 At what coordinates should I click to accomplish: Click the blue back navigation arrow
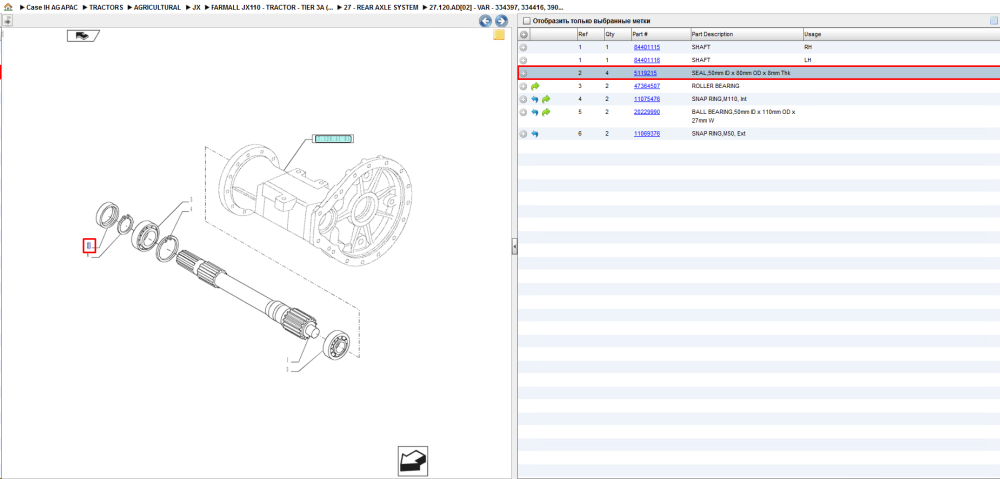coord(485,21)
